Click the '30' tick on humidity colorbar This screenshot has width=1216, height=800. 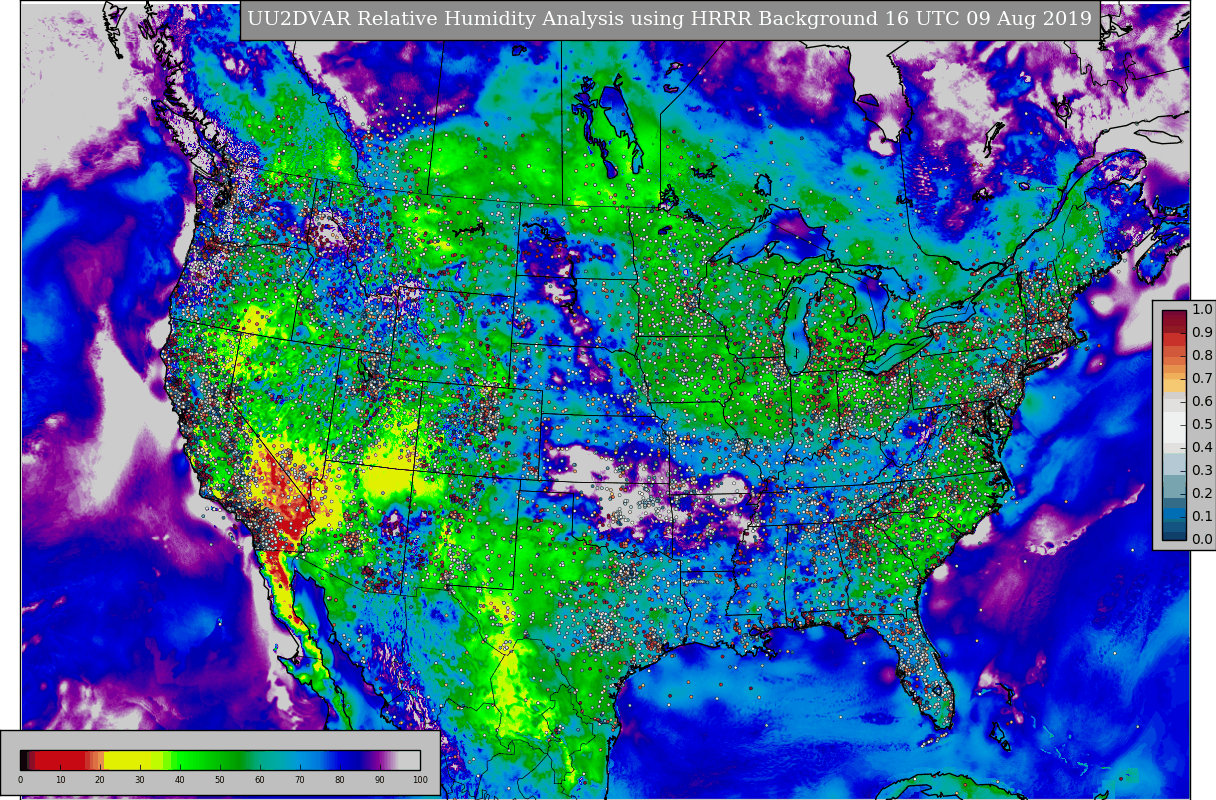[x=140, y=780]
